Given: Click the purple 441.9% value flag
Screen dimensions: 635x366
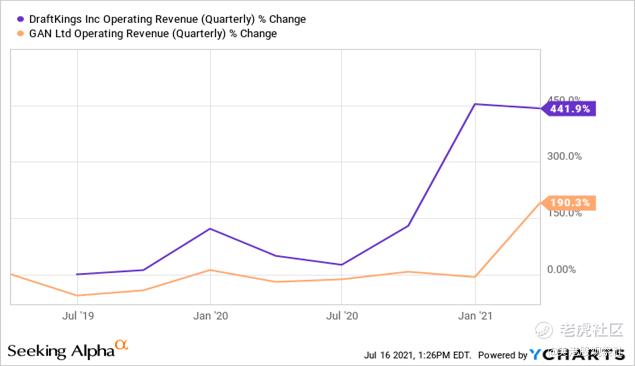Looking at the screenshot, I should [569, 109].
